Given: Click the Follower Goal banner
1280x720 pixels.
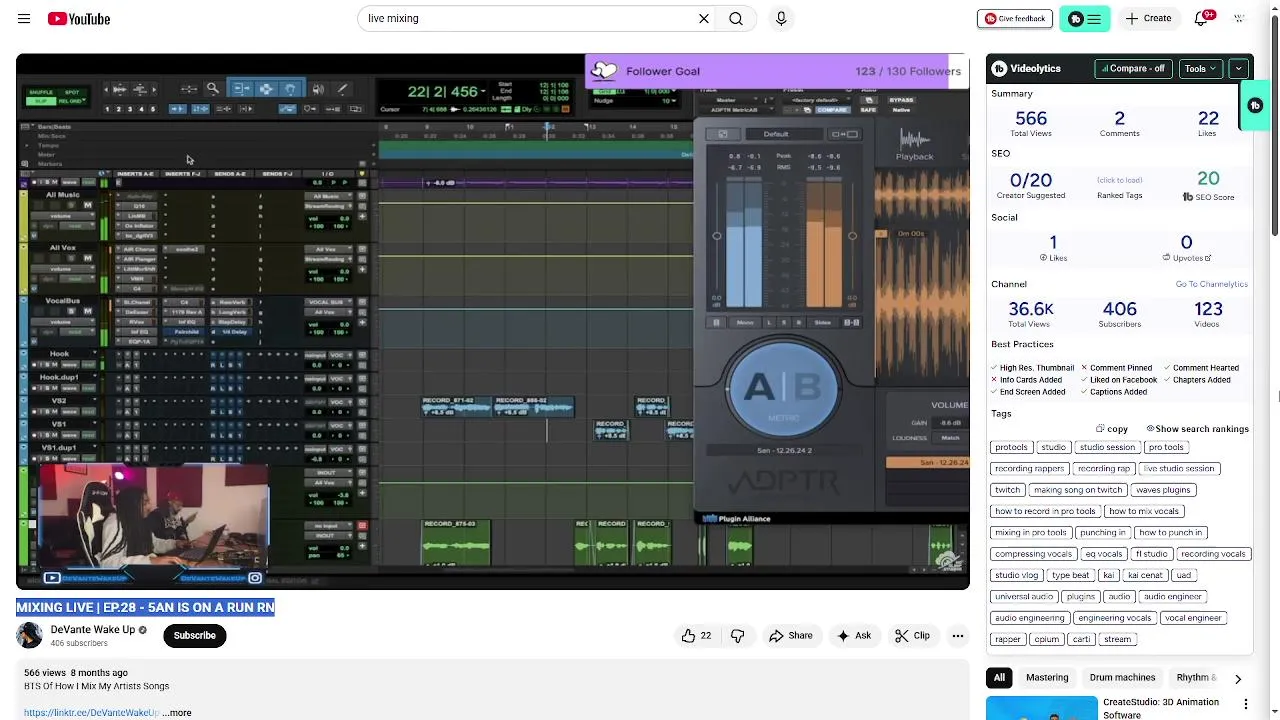Looking at the screenshot, I should (776, 71).
